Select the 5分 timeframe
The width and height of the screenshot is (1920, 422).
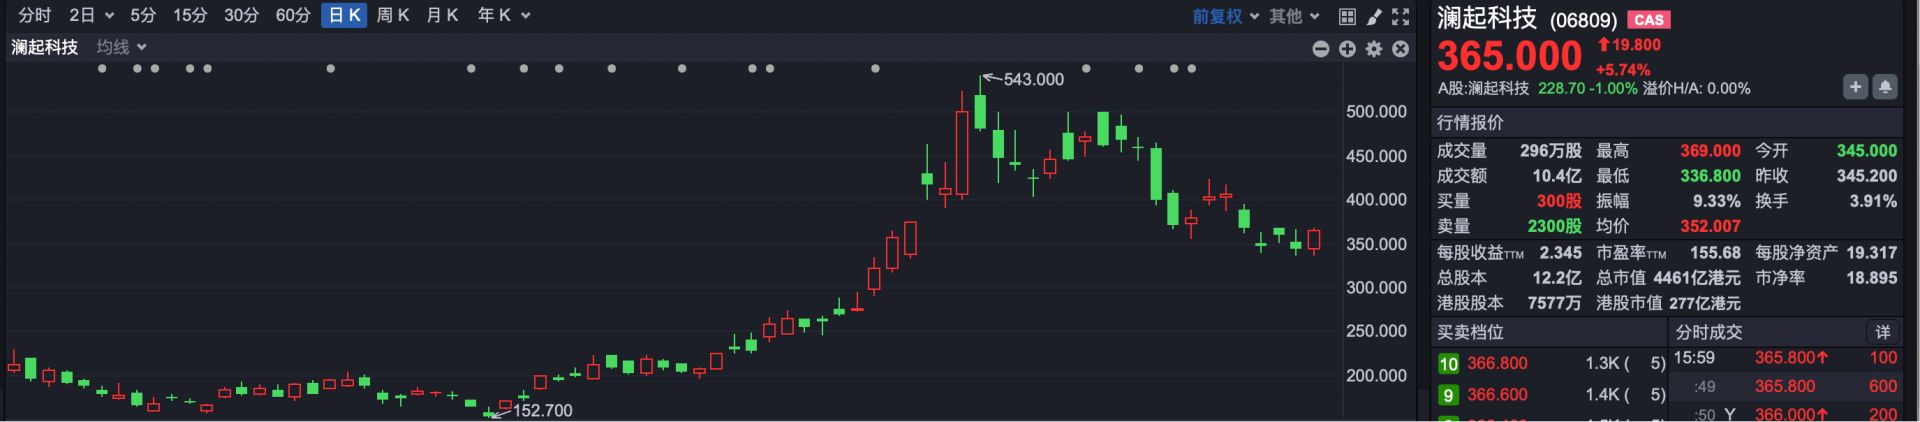143,16
